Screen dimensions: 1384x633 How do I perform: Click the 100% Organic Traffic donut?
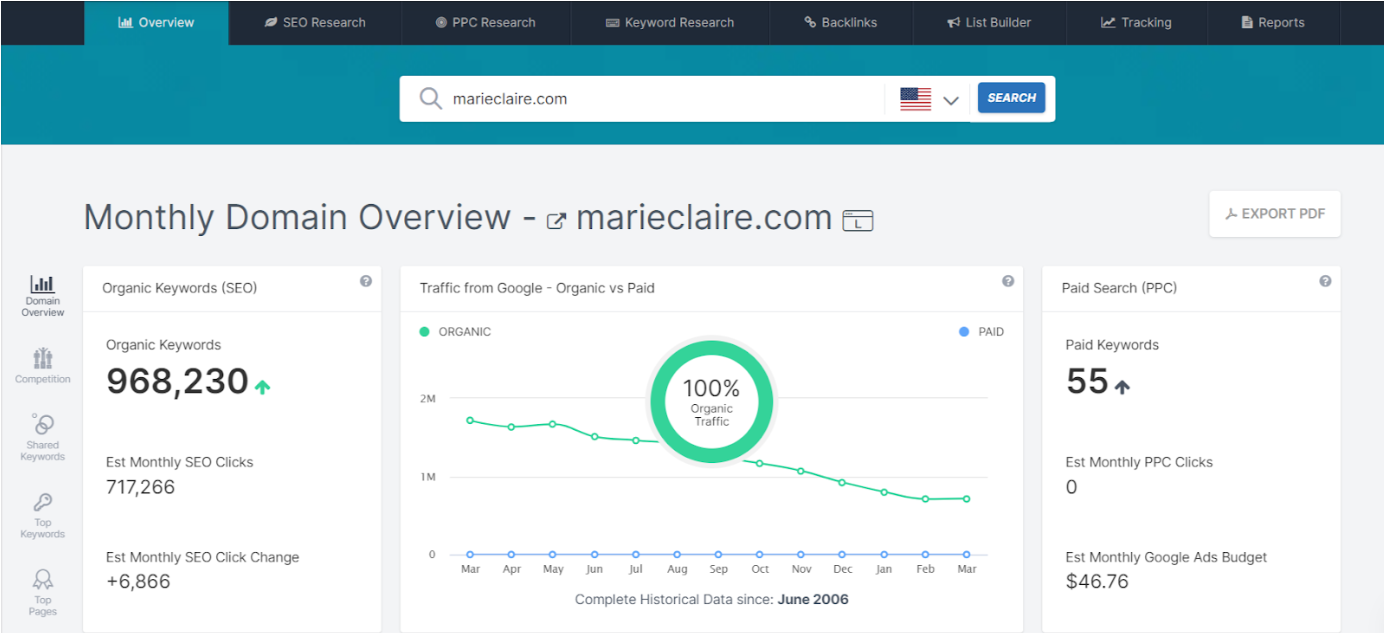click(712, 401)
